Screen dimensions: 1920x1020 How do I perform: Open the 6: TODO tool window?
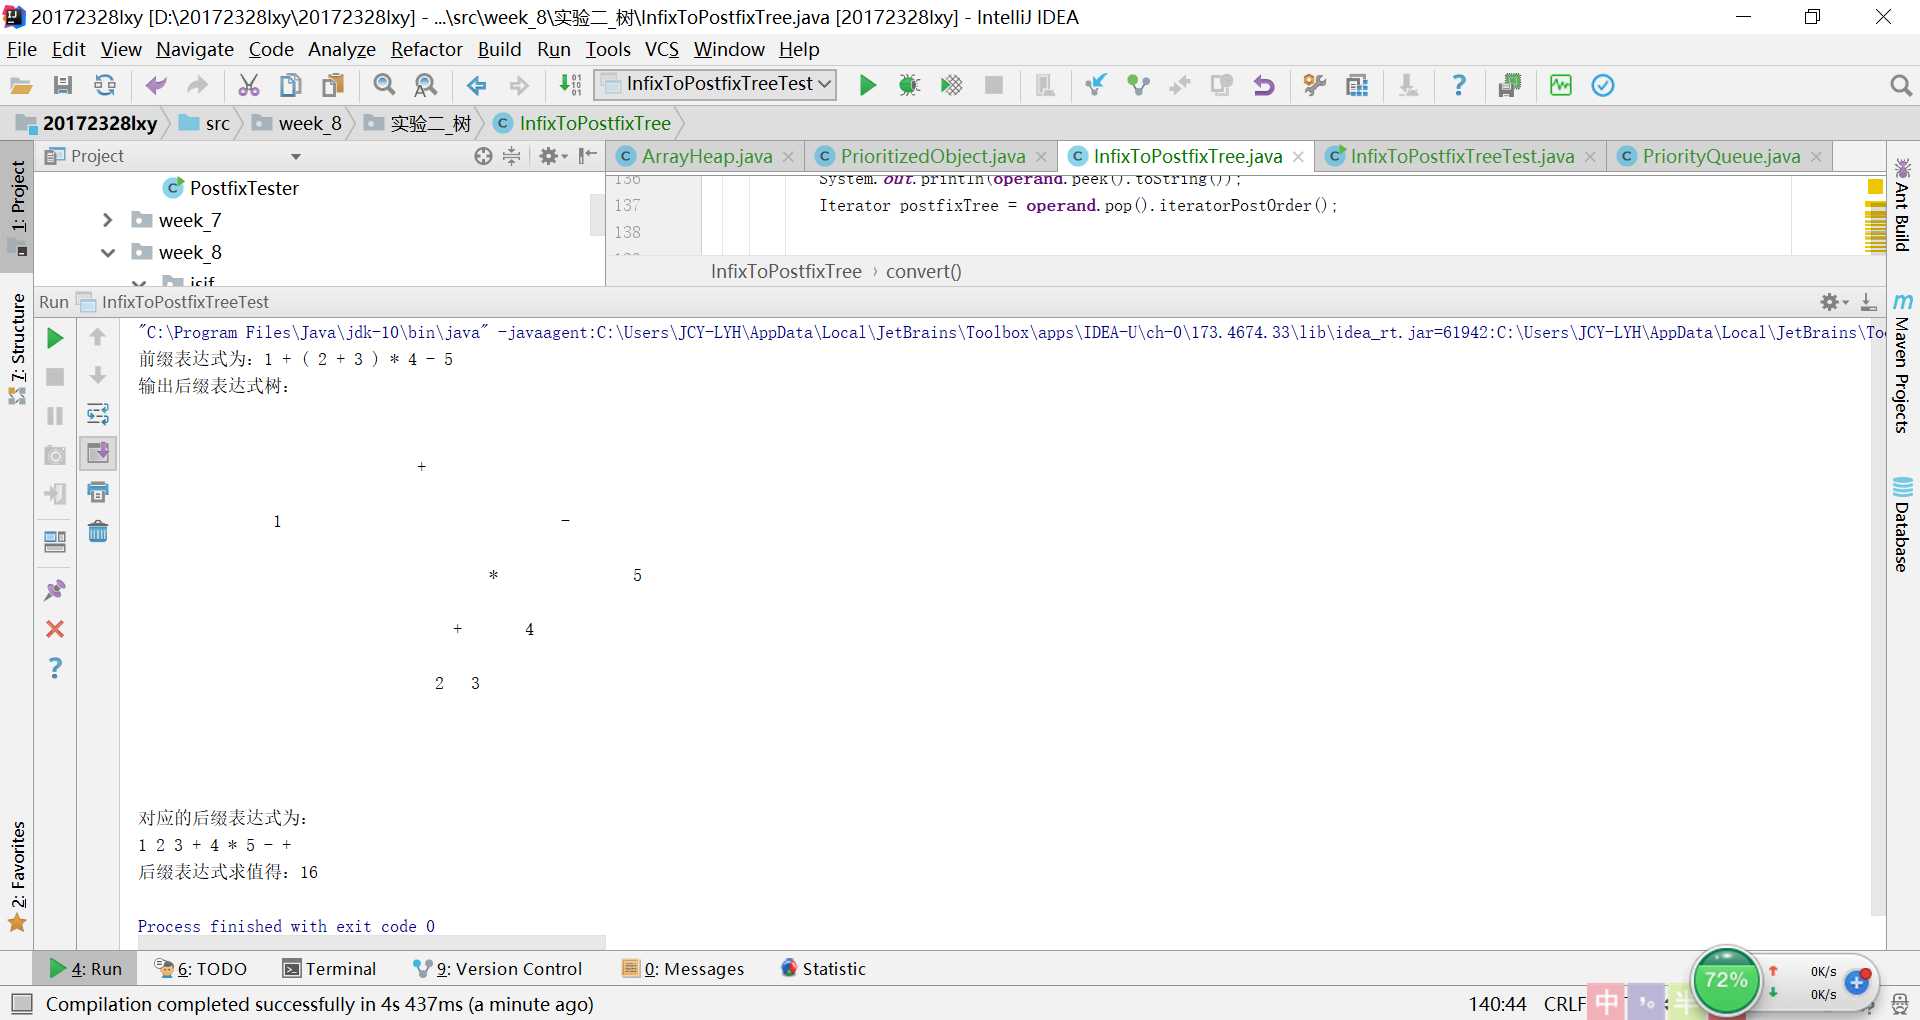pos(201,968)
